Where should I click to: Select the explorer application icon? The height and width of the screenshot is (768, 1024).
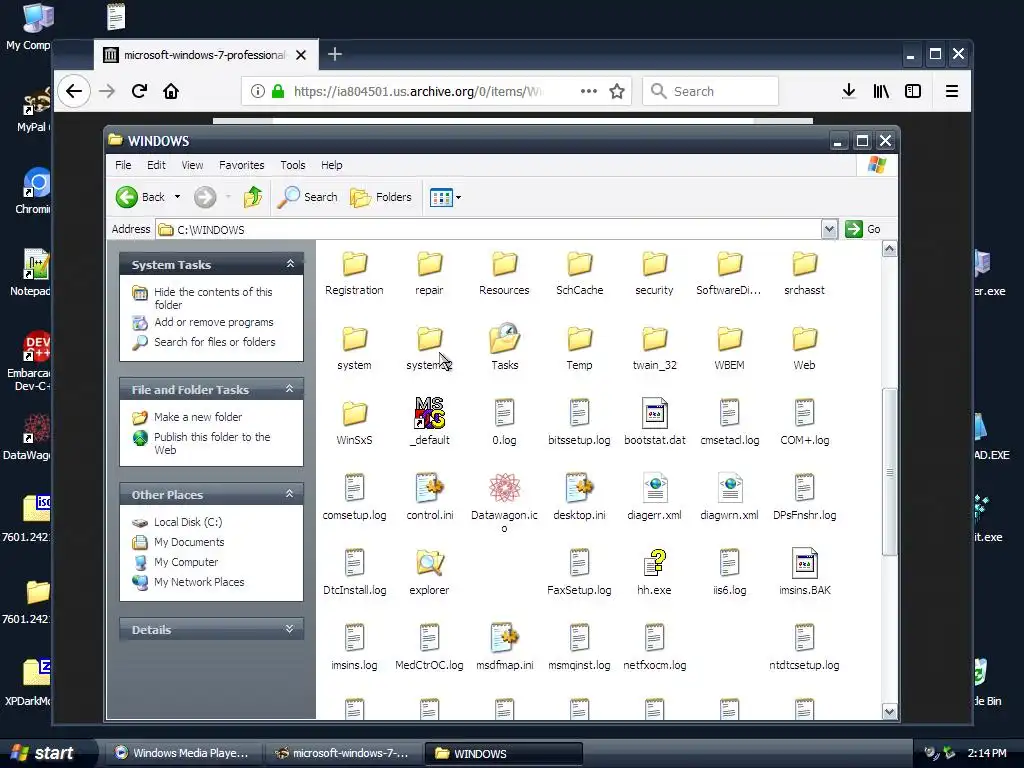click(x=429, y=572)
